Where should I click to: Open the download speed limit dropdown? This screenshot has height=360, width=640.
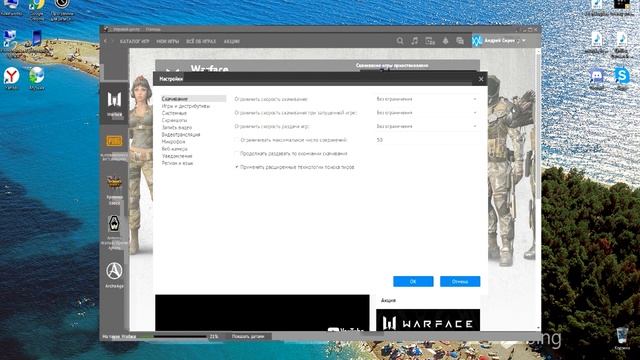point(426,99)
